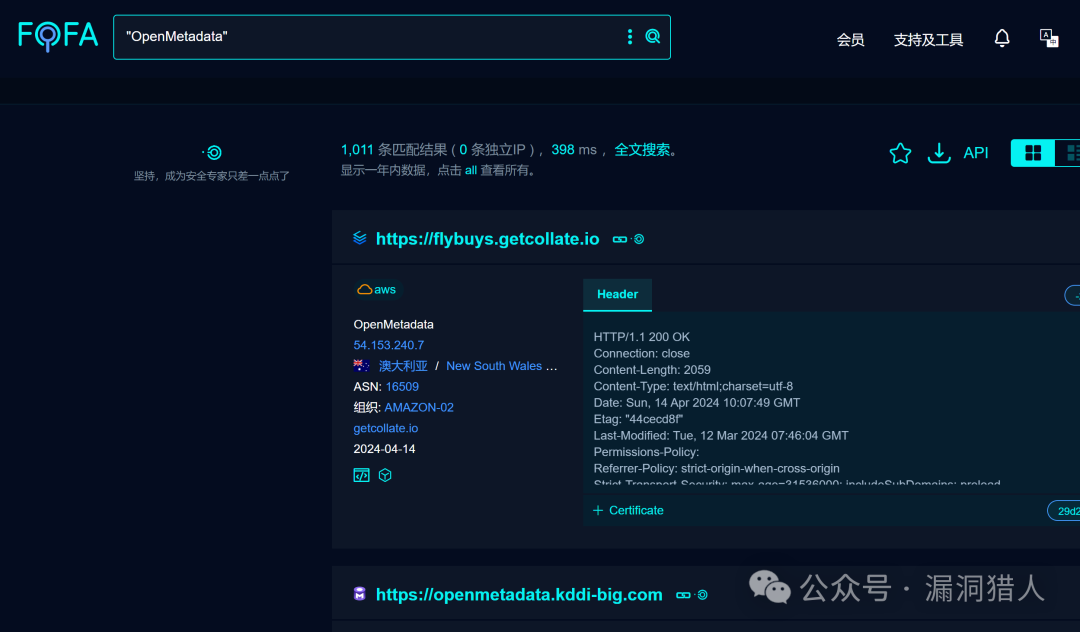1080x632 pixels.
Task: Click the link chain icon after kddi-big.com
Action: pos(683,595)
